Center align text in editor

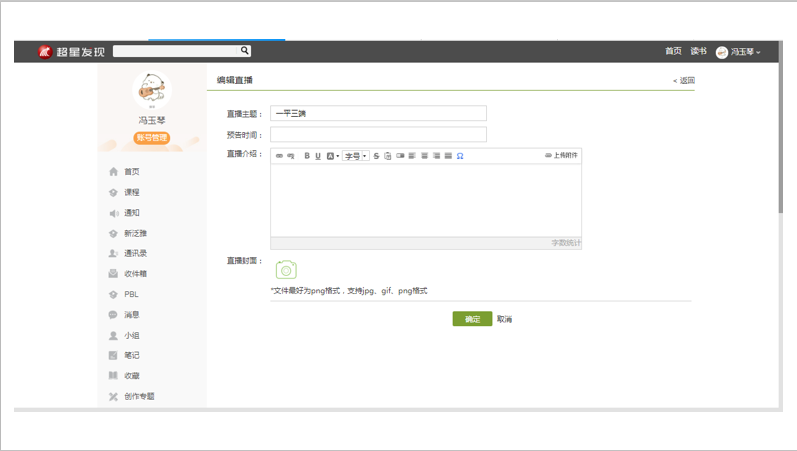coord(424,156)
